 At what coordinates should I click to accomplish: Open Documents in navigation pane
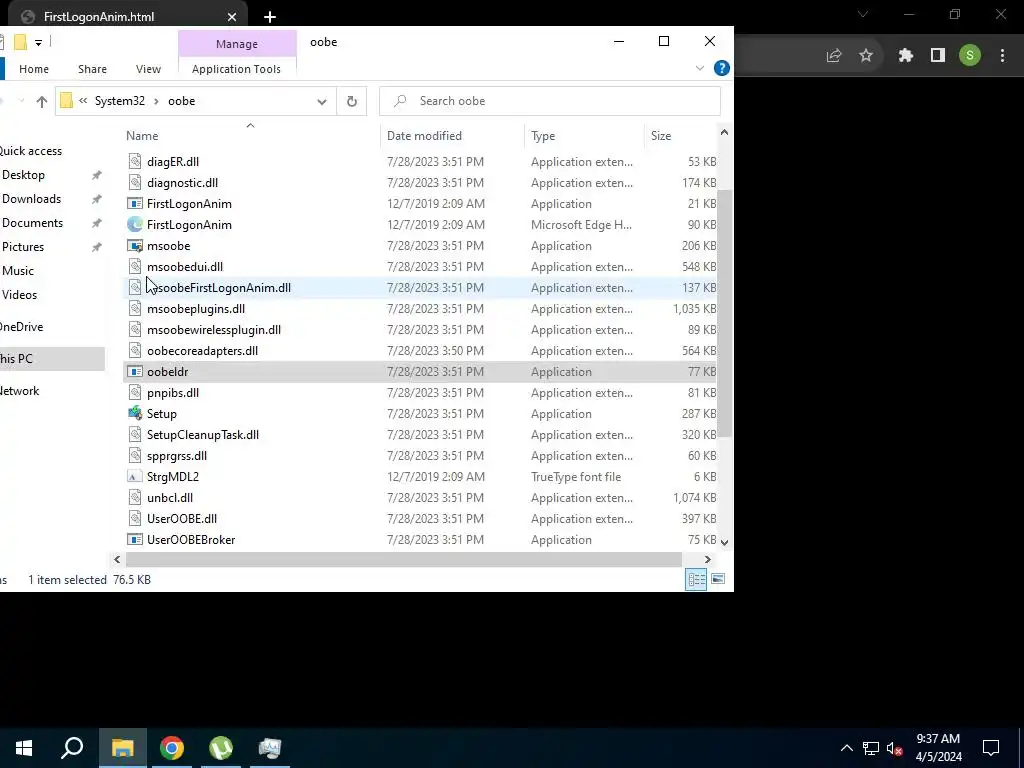pyautogui.click(x=32, y=223)
